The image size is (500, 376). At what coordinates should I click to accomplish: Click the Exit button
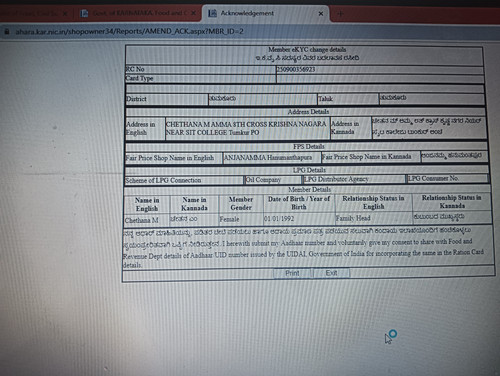pyautogui.click(x=331, y=273)
